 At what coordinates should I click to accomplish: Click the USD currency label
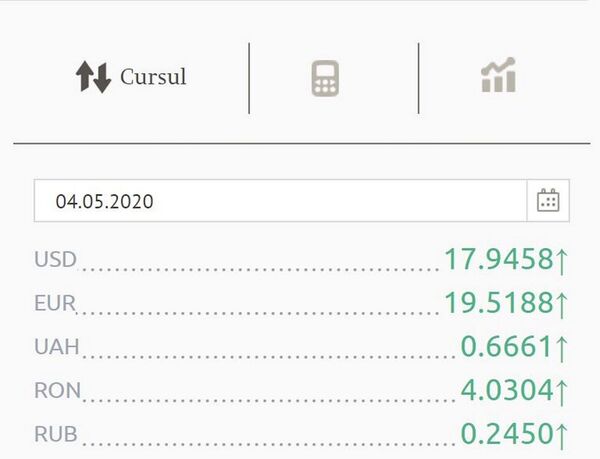point(55,260)
